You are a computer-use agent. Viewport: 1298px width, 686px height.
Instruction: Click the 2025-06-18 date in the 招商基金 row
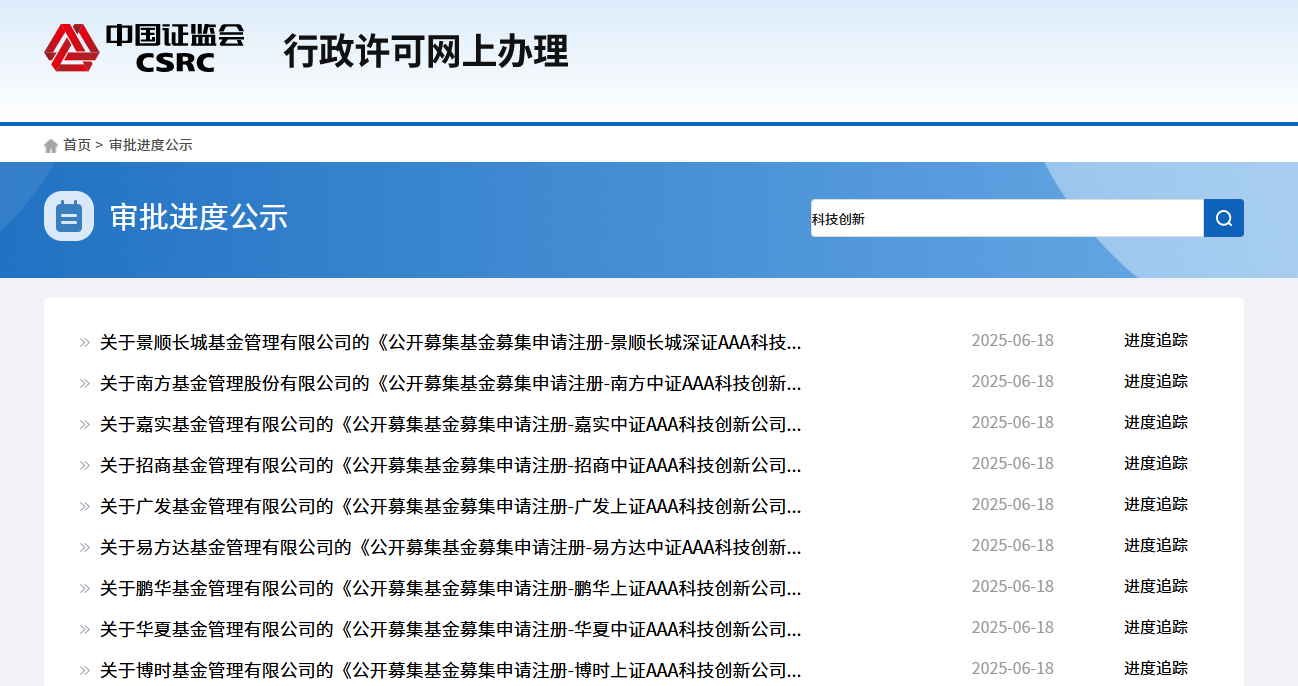[x=1013, y=463]
